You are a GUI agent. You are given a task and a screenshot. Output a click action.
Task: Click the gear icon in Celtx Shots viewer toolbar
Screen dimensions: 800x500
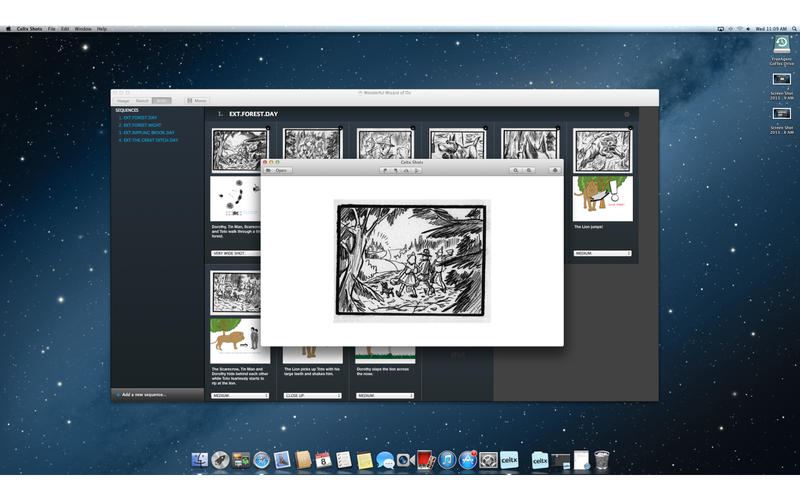pos(555,170)
